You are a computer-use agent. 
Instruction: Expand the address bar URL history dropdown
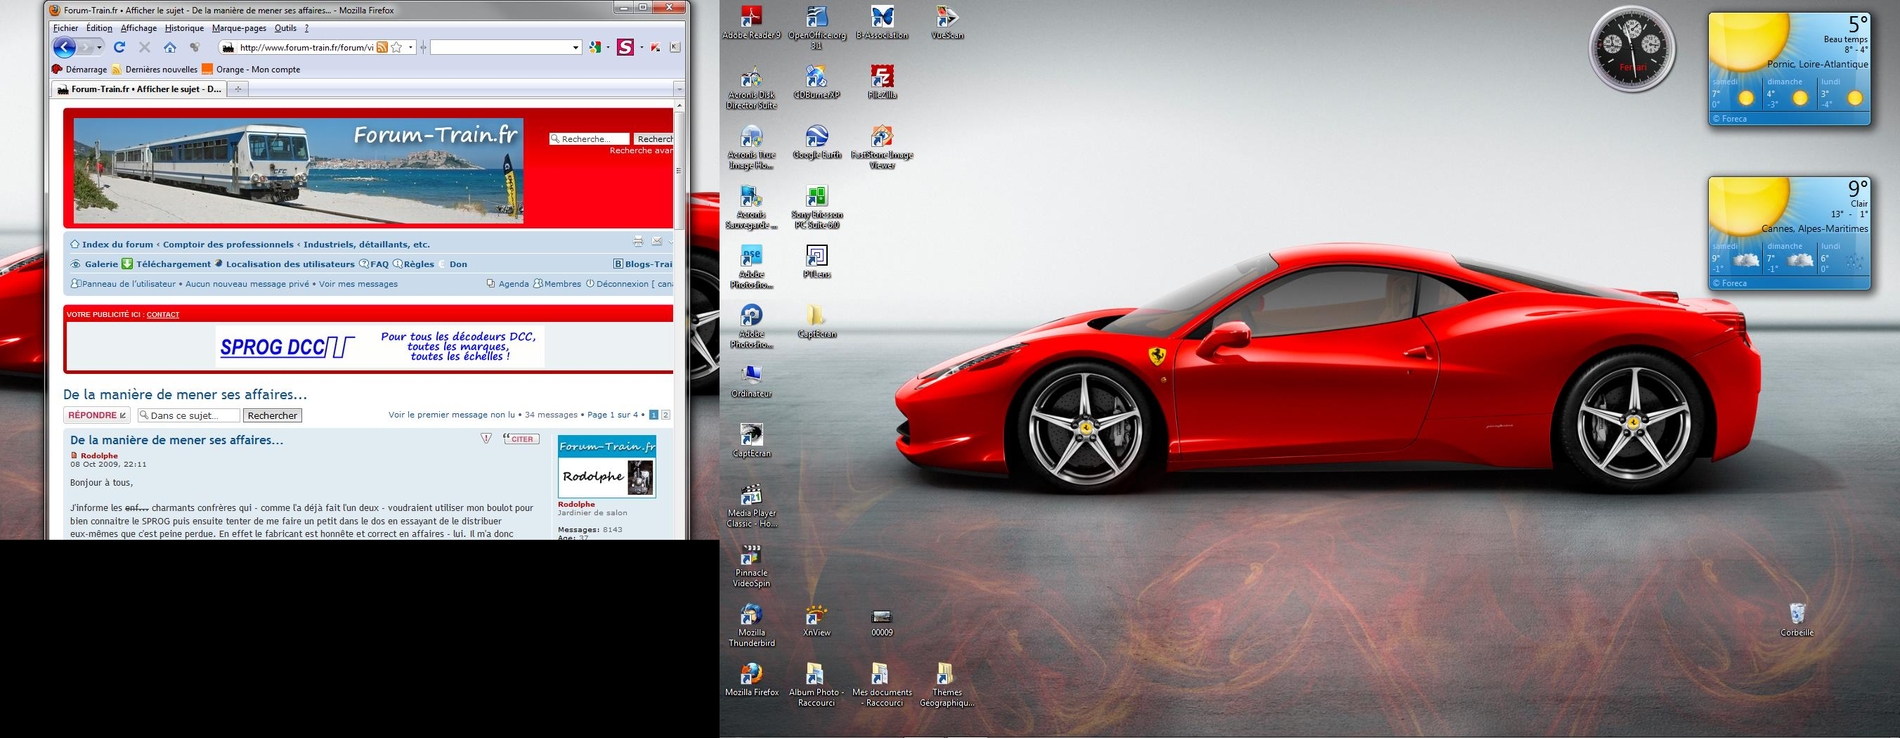[410, 47]
